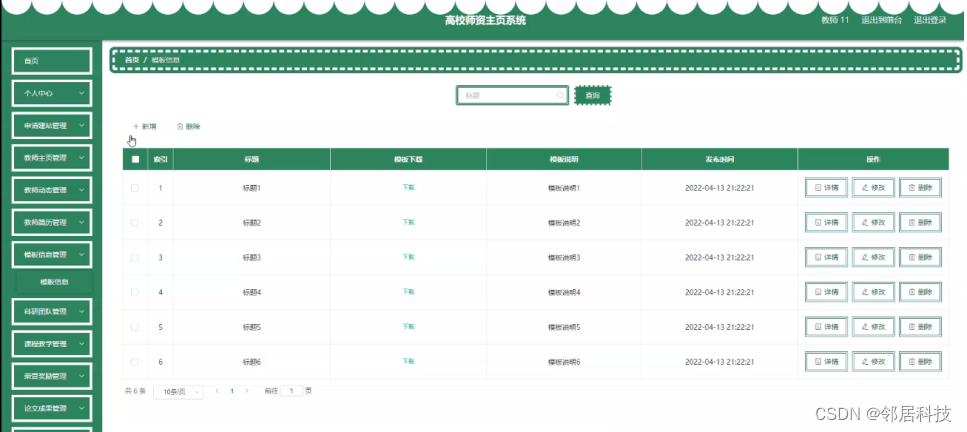967x432 pixels.
Task: Select the 模板信息 submenu item
Action: (54, 282)
